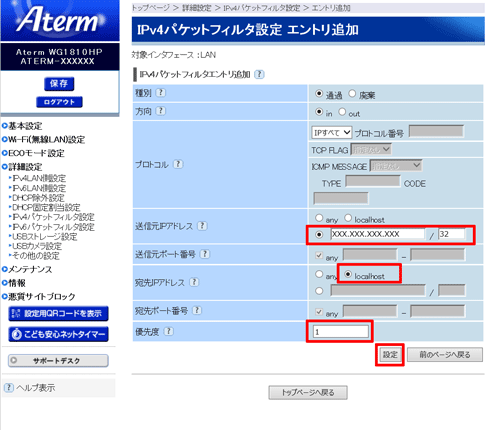Select direction out radio button

coord(342,112)
